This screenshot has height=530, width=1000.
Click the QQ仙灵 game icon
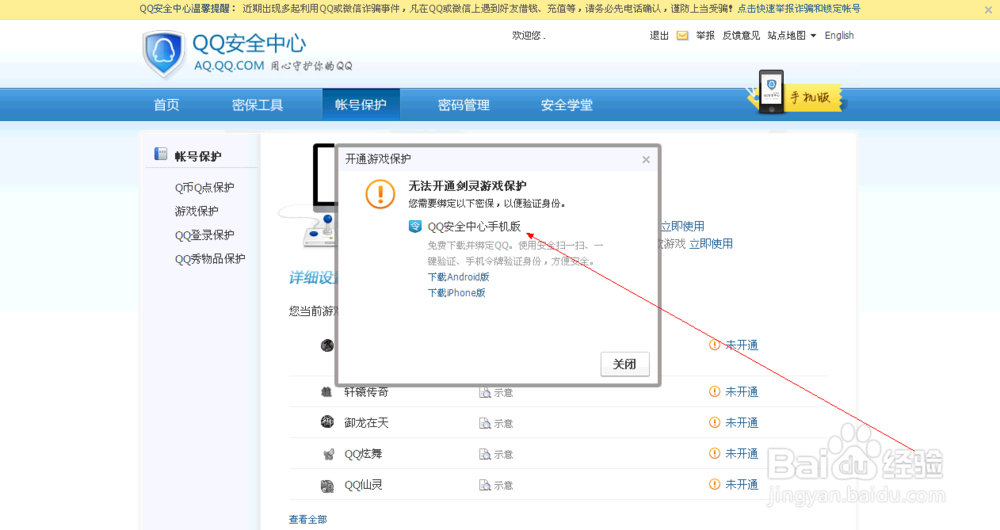pyautogui.click(x=327, y=486)
